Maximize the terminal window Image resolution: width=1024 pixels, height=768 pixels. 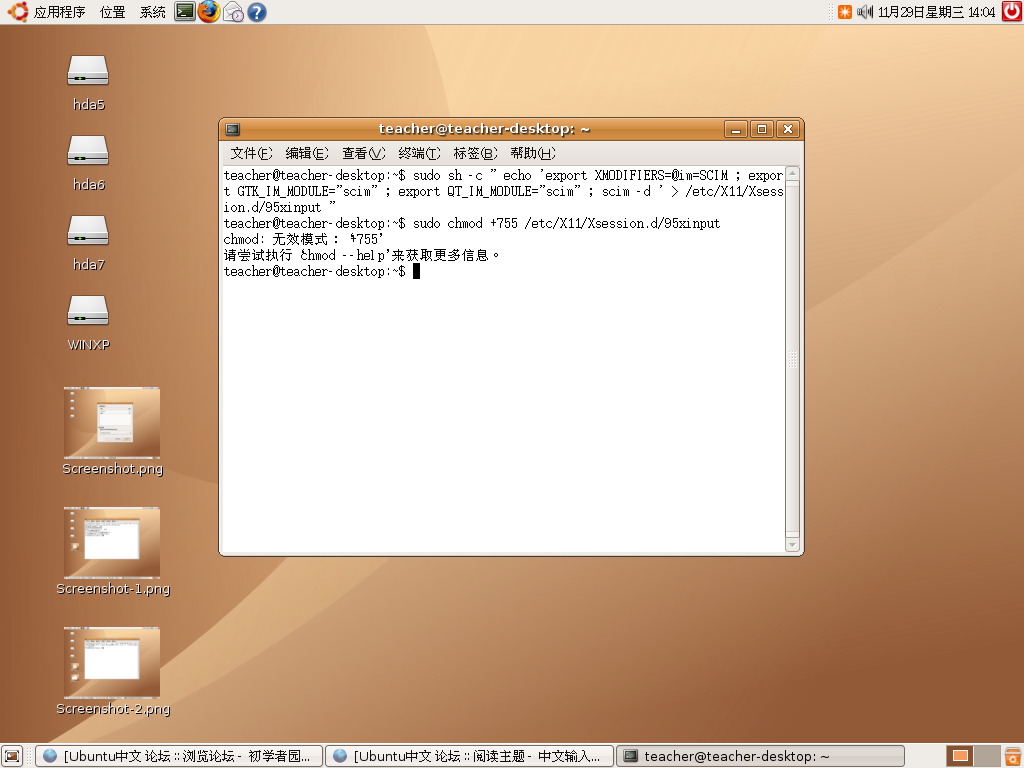(x=761, y=129)
